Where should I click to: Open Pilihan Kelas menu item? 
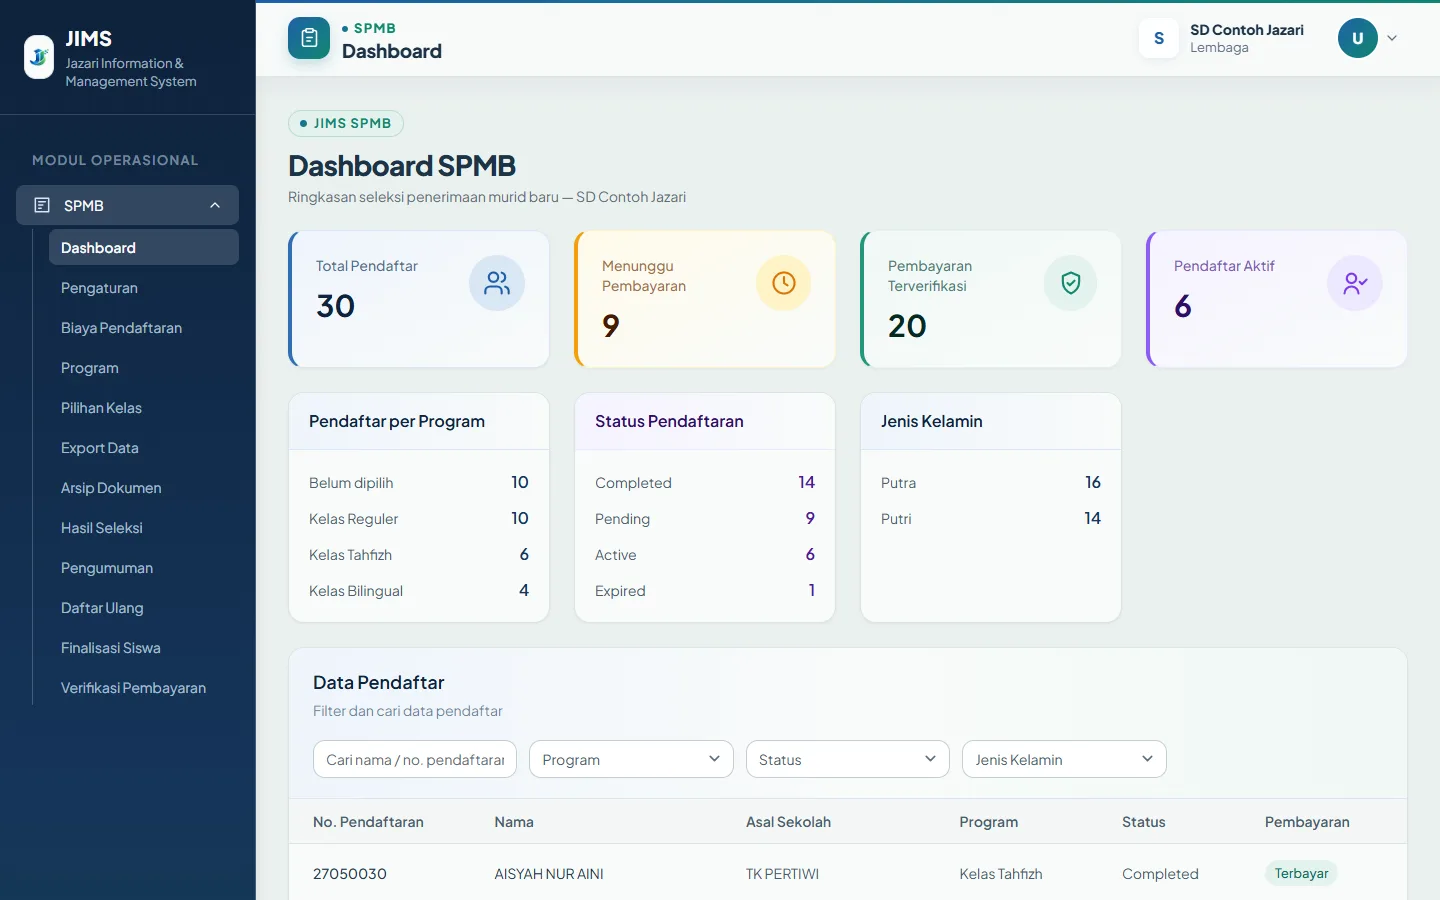point(144,407)
